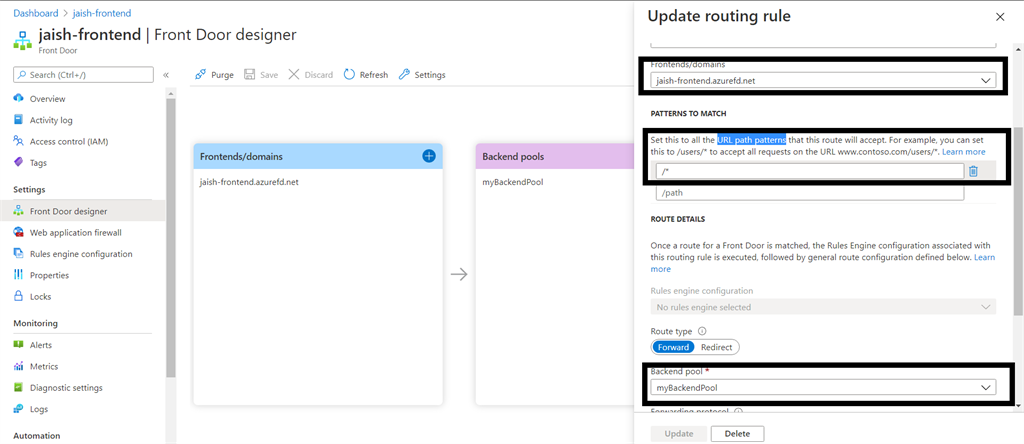Select jaish-frontend.azurefd.net in Frontends/domains card

[249, 182]
